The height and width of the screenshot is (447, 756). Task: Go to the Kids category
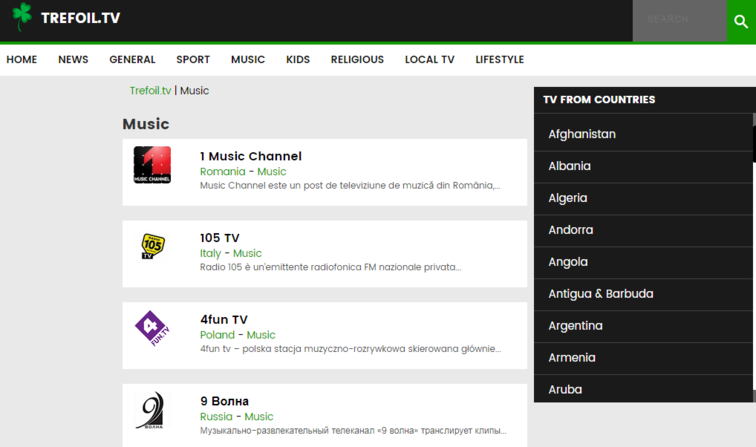298,60
